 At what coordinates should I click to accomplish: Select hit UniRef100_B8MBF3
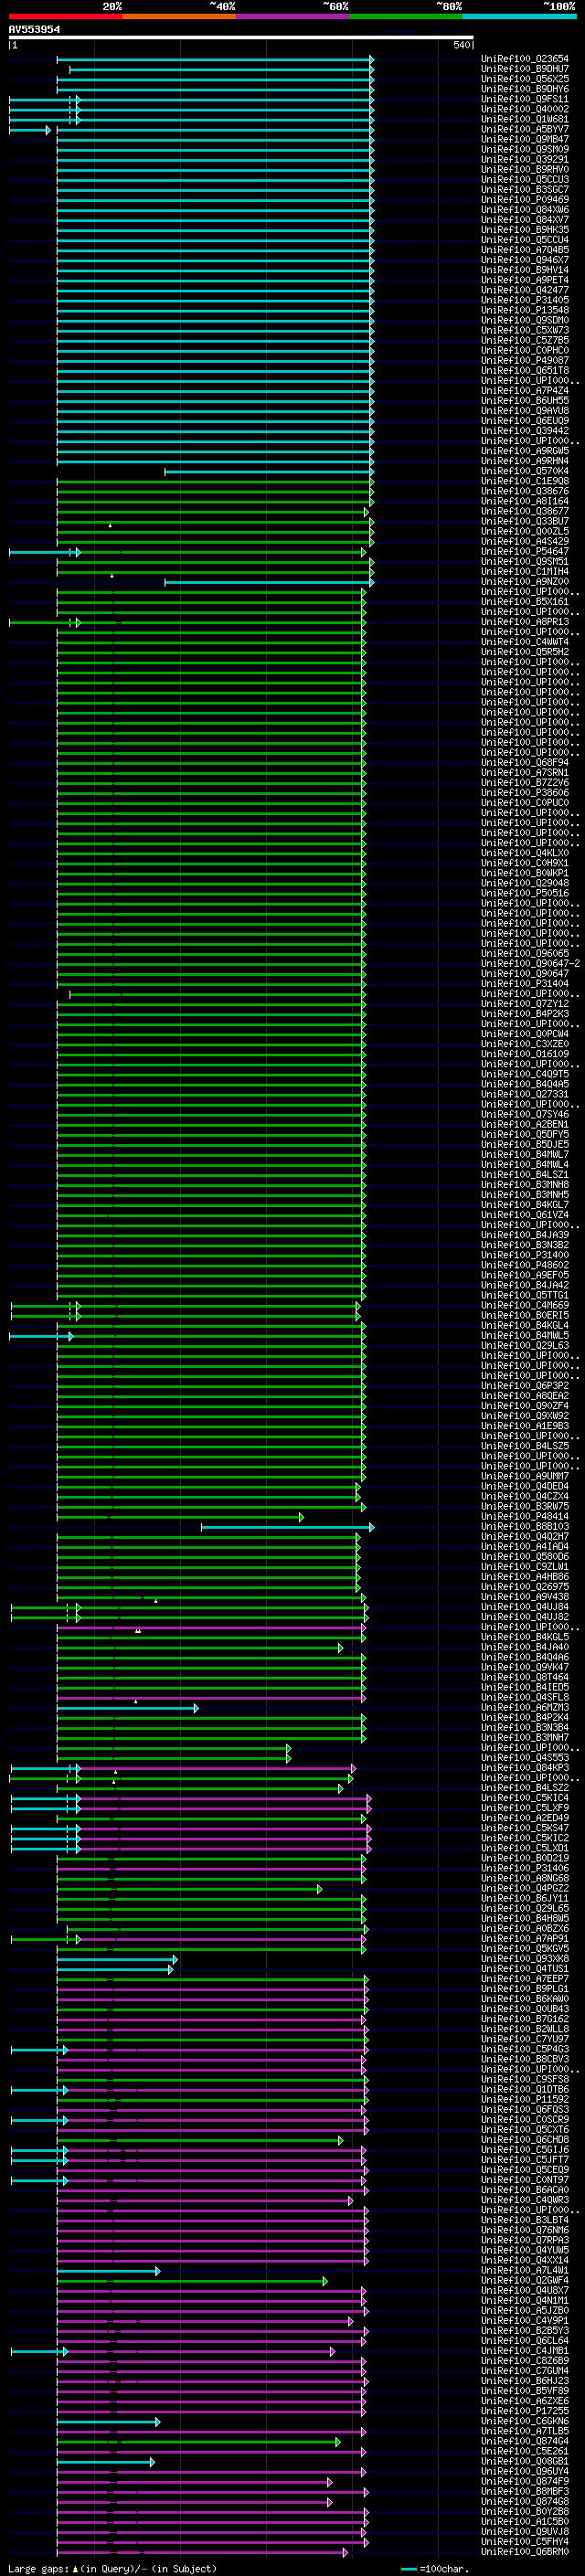[525, 2490]
